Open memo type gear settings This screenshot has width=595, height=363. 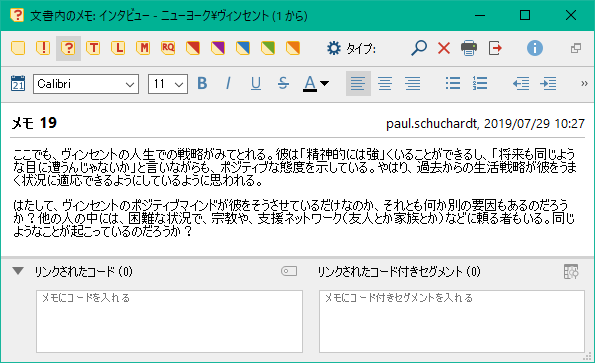coord(334,48)
